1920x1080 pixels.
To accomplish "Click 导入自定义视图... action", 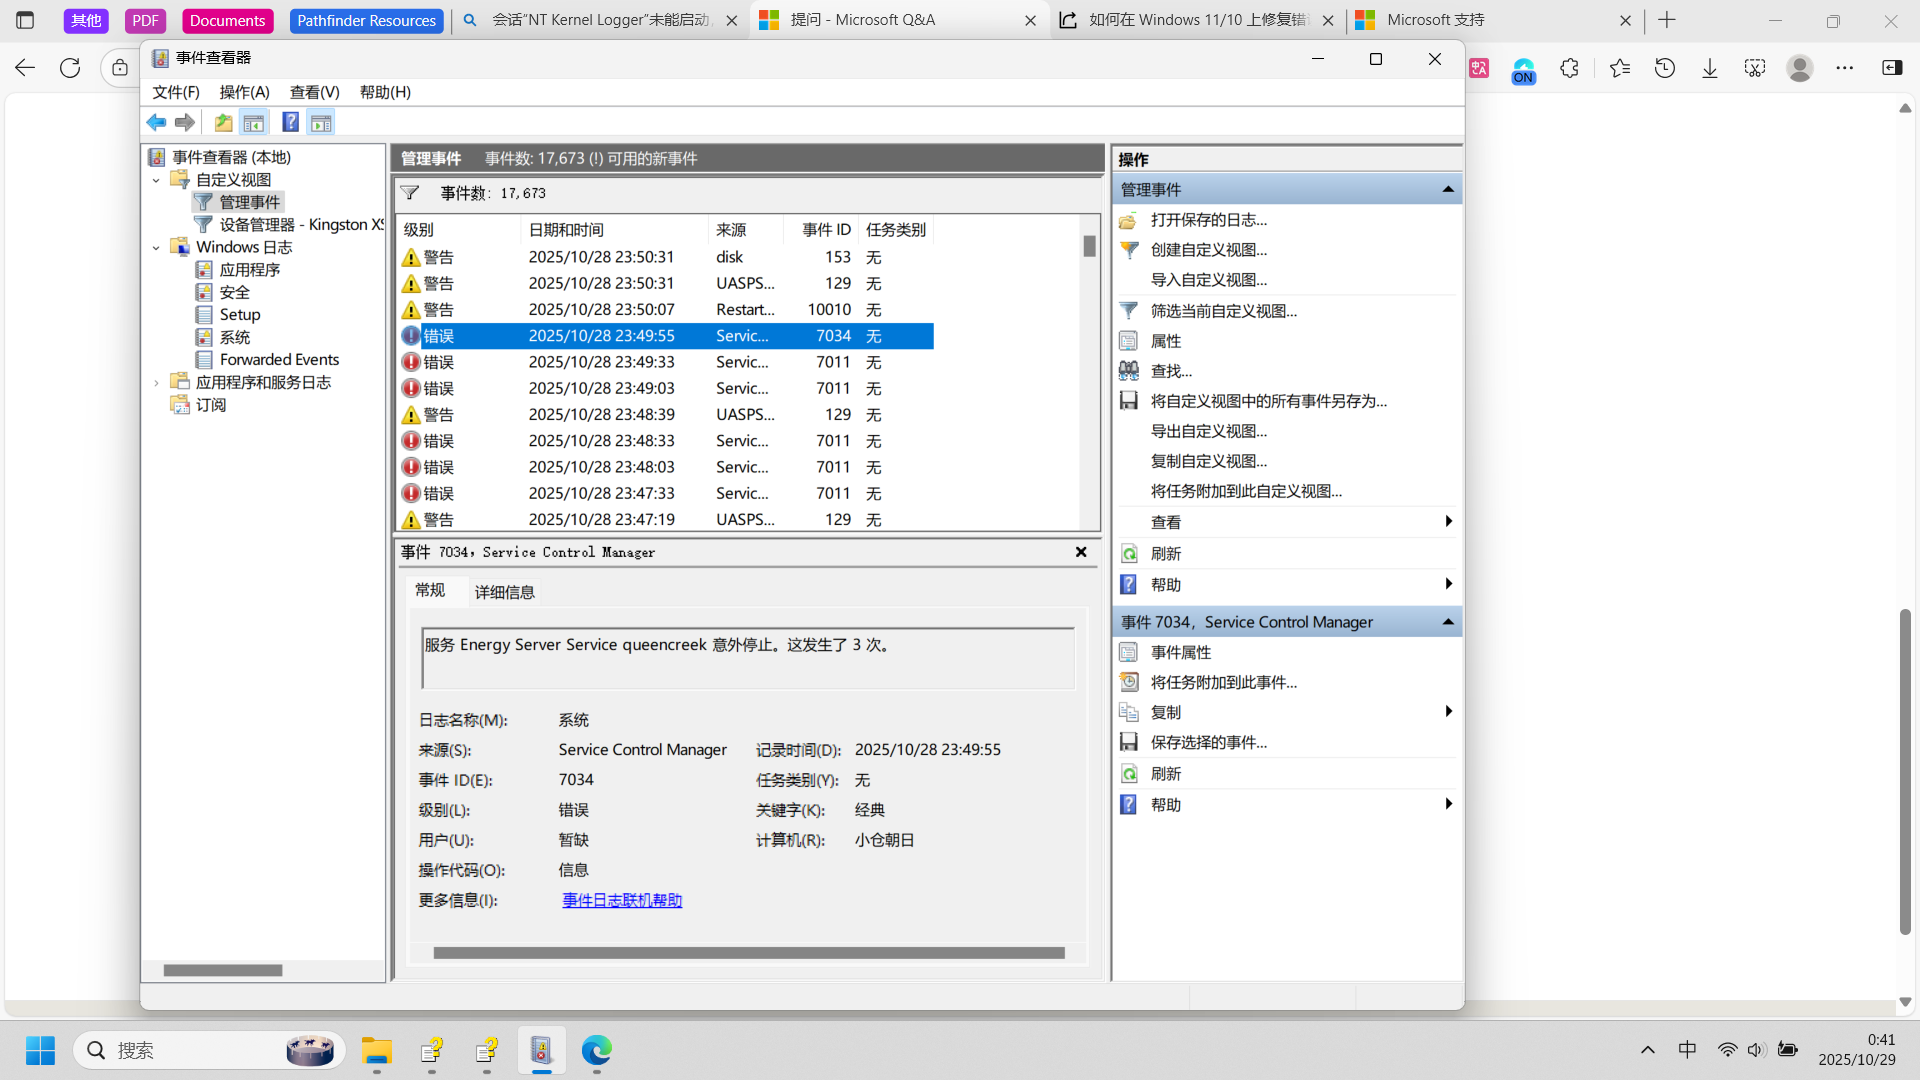I will point(1208,280).
